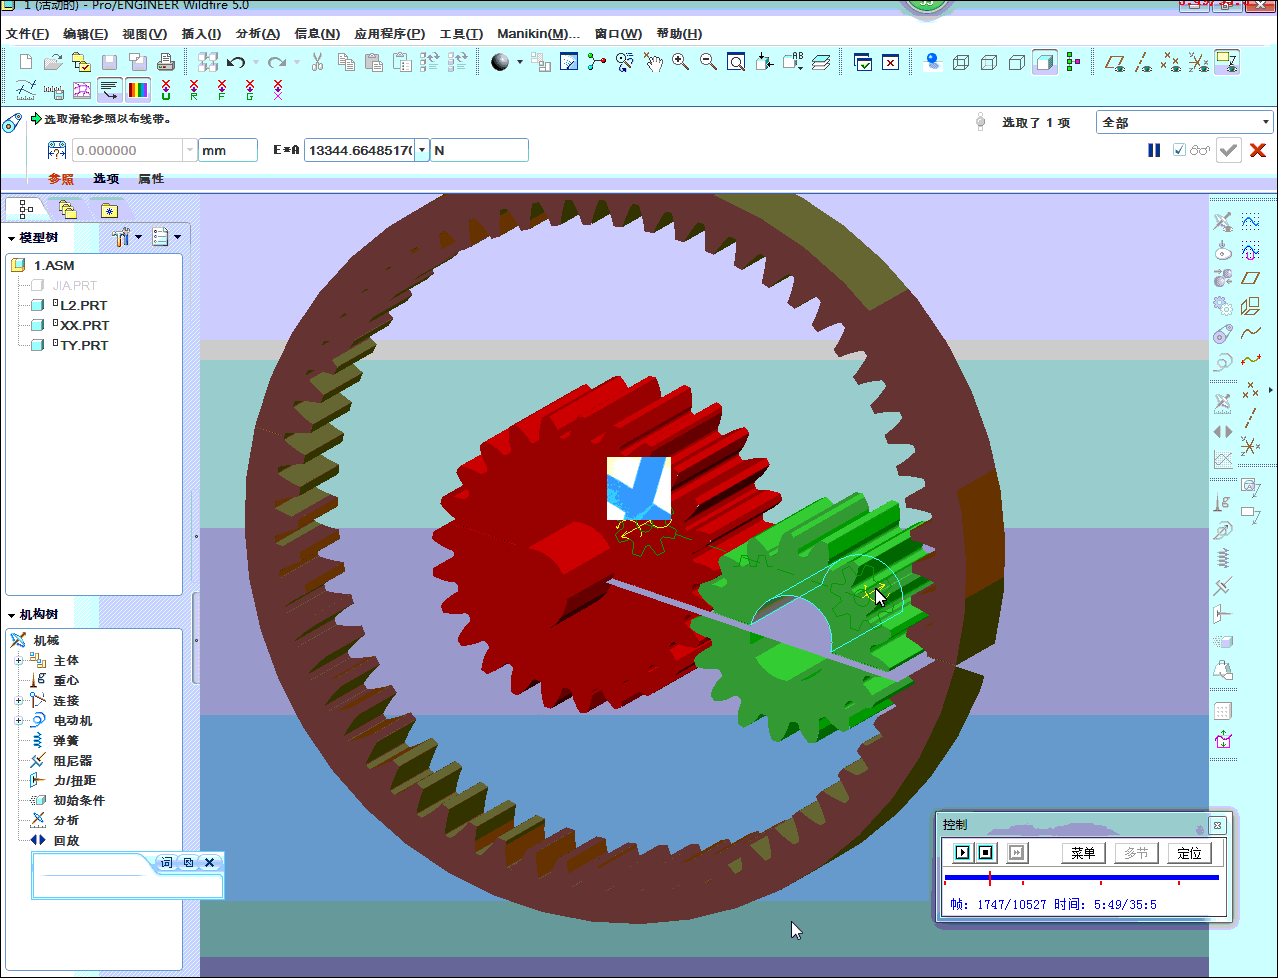Screen dimensions: 1278x978
Task: Click the 定位 button in control panel
Action: [1189, 853]
